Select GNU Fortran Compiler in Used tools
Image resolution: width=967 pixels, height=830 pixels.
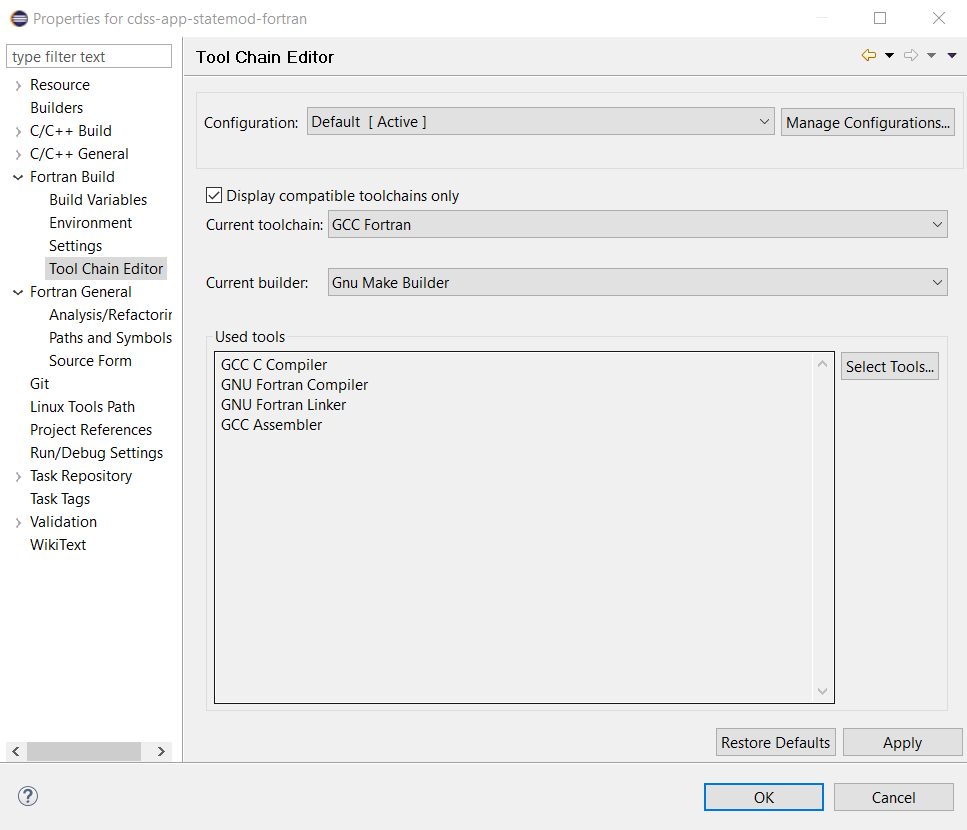tap(294, 385)
